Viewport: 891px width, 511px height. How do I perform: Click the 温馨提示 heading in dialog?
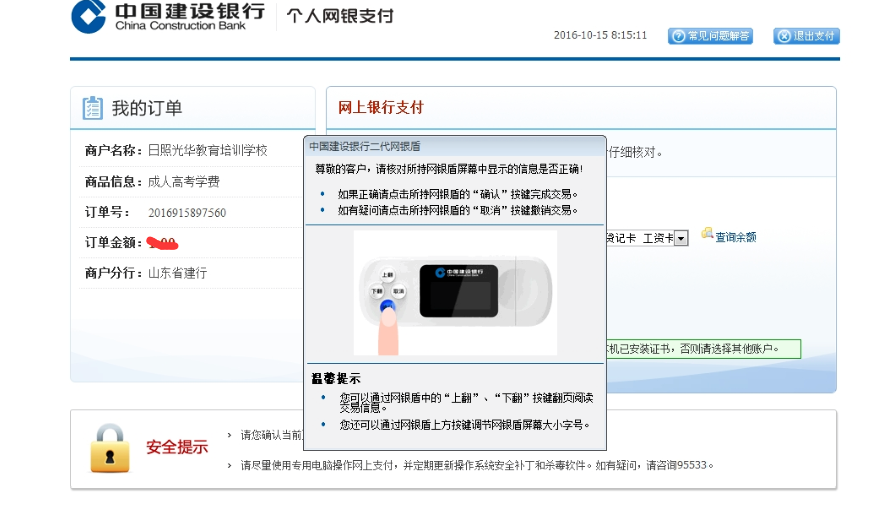coord(336,379)
